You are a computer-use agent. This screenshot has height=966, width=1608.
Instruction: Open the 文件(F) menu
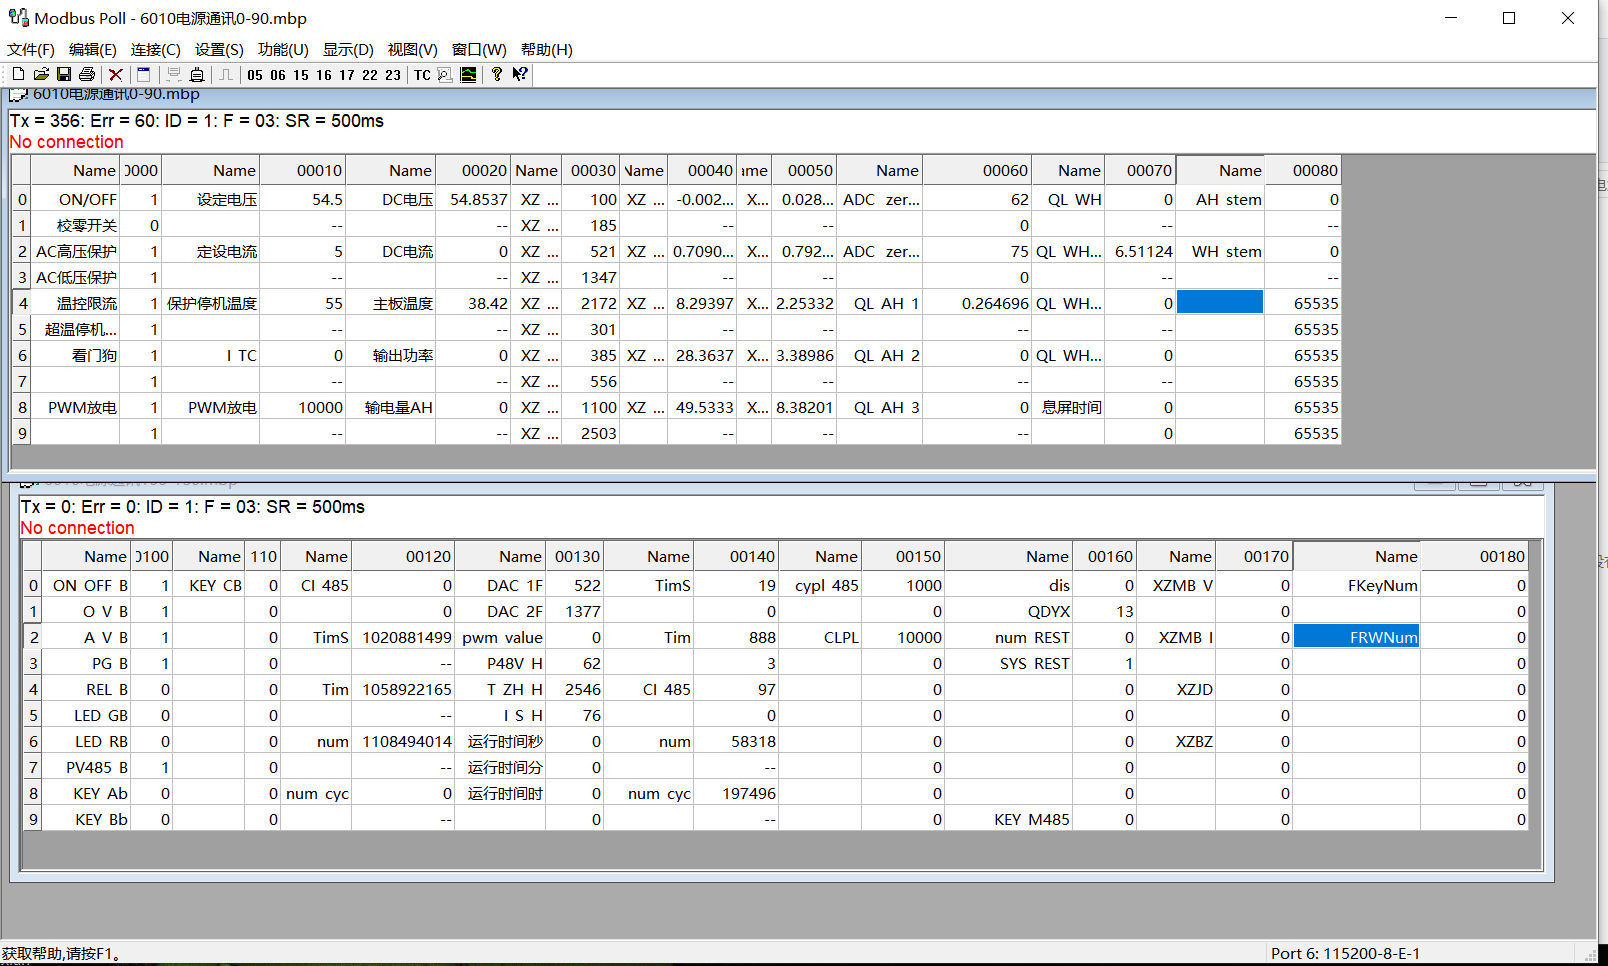click(x=31, y=49)
